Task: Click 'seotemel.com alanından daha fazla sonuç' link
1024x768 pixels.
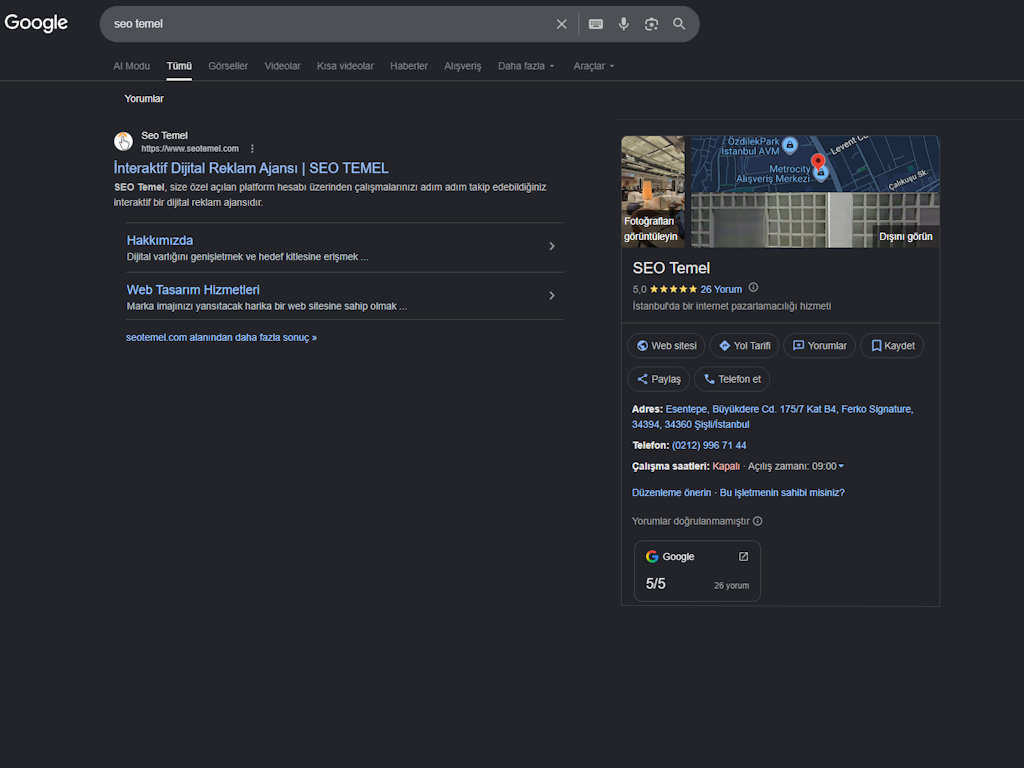Action: click(221, 338)
